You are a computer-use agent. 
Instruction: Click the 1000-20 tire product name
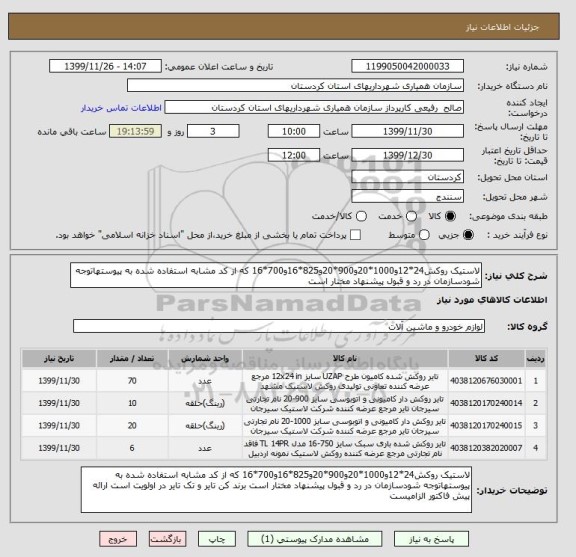tap(345, 426)
